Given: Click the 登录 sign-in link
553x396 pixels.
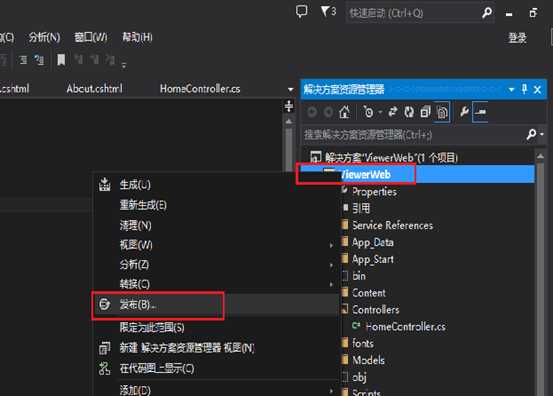Looking at the screenshot, I should pos(517,38).
